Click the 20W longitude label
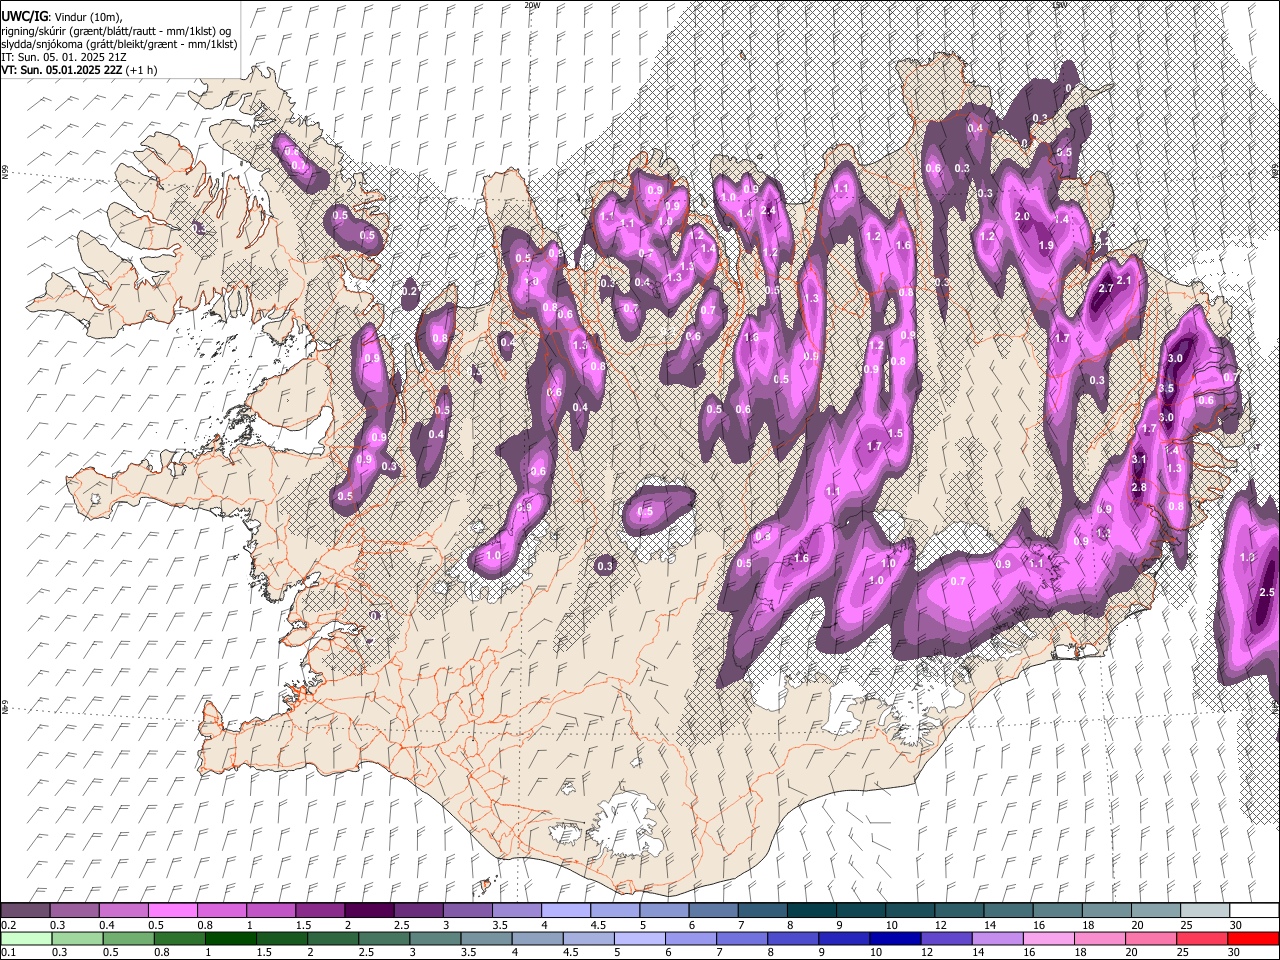This screenshot has height=960, width=1280. point(532,5)
